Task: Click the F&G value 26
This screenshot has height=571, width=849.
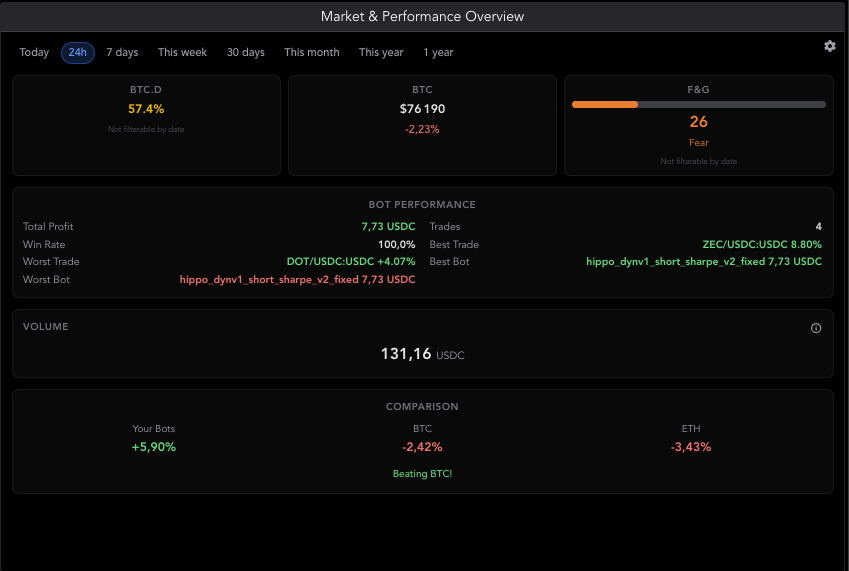Action: pos(698,122)
